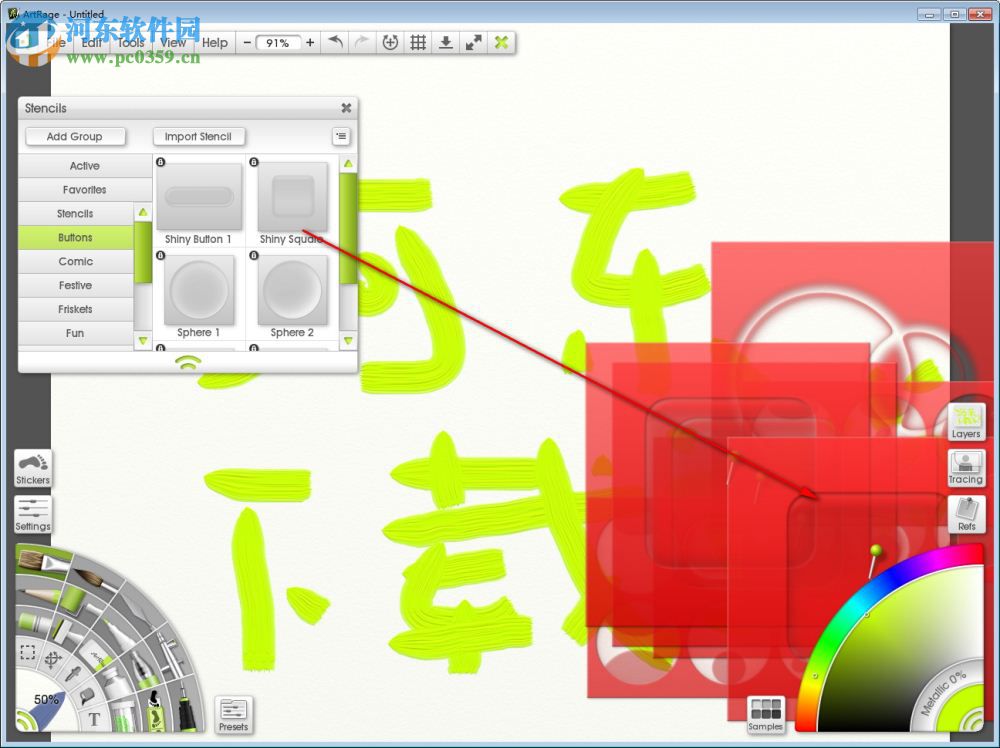Toggle the Refs panel
1000x748 pixels.
966,514
